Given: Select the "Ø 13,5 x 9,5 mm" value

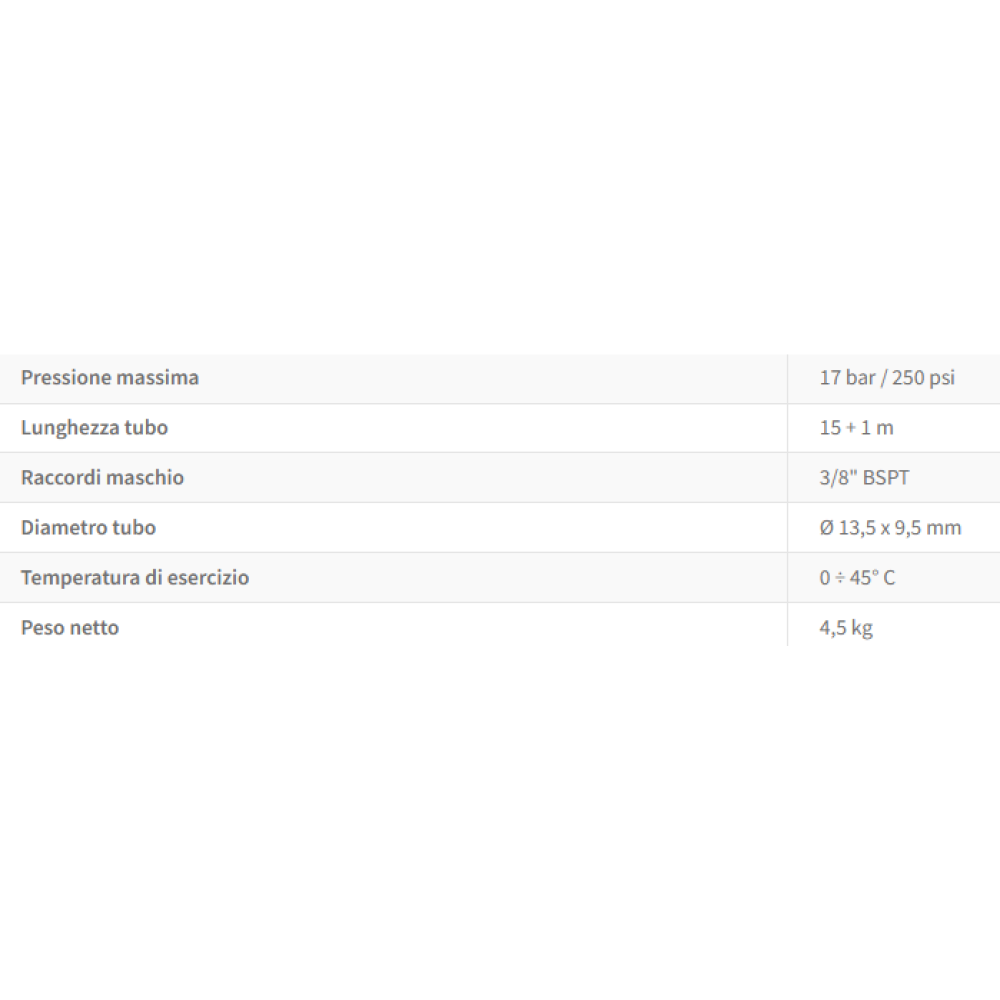Looking at the screenshot, I should (x=890, y=528).
